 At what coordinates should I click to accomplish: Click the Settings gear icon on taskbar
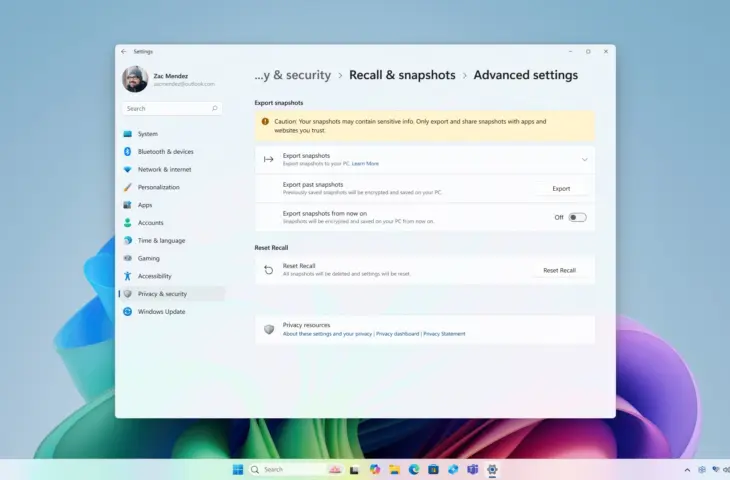pyautogui.click(x=492, y=469)
